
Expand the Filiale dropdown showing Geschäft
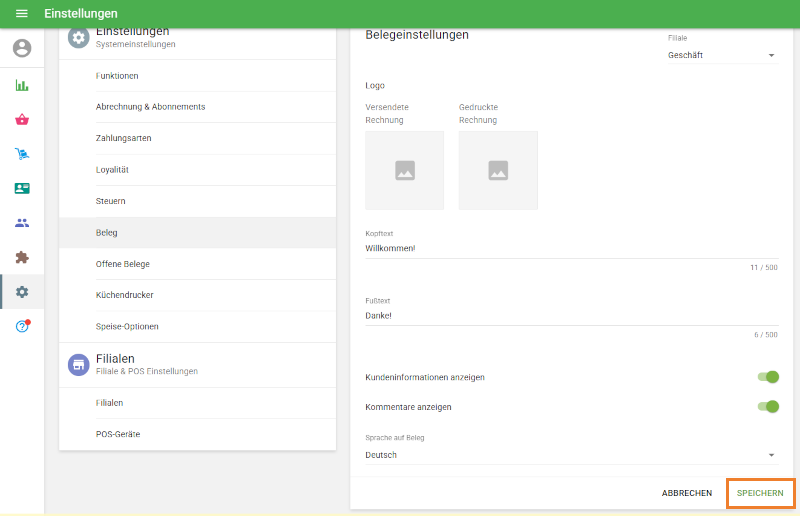[721, 56]
